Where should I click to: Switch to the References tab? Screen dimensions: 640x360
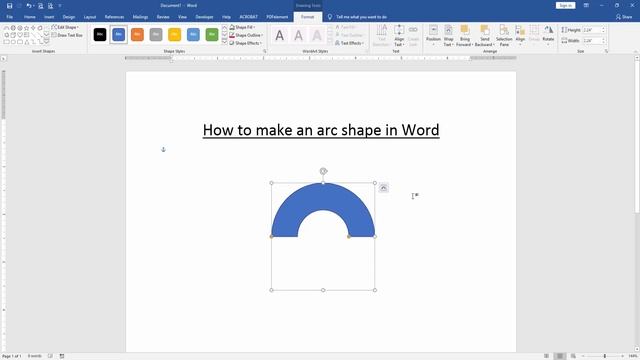114,17
